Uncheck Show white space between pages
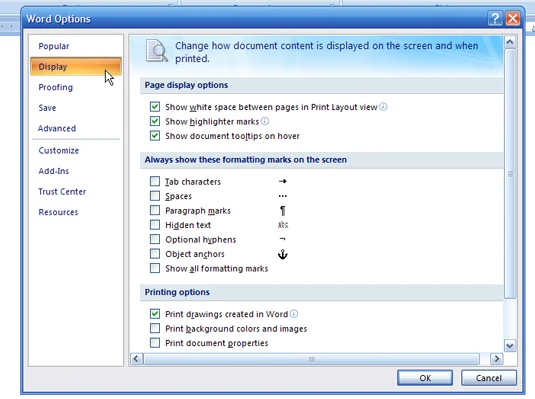535x399 pixels. [x=155, y=107]
